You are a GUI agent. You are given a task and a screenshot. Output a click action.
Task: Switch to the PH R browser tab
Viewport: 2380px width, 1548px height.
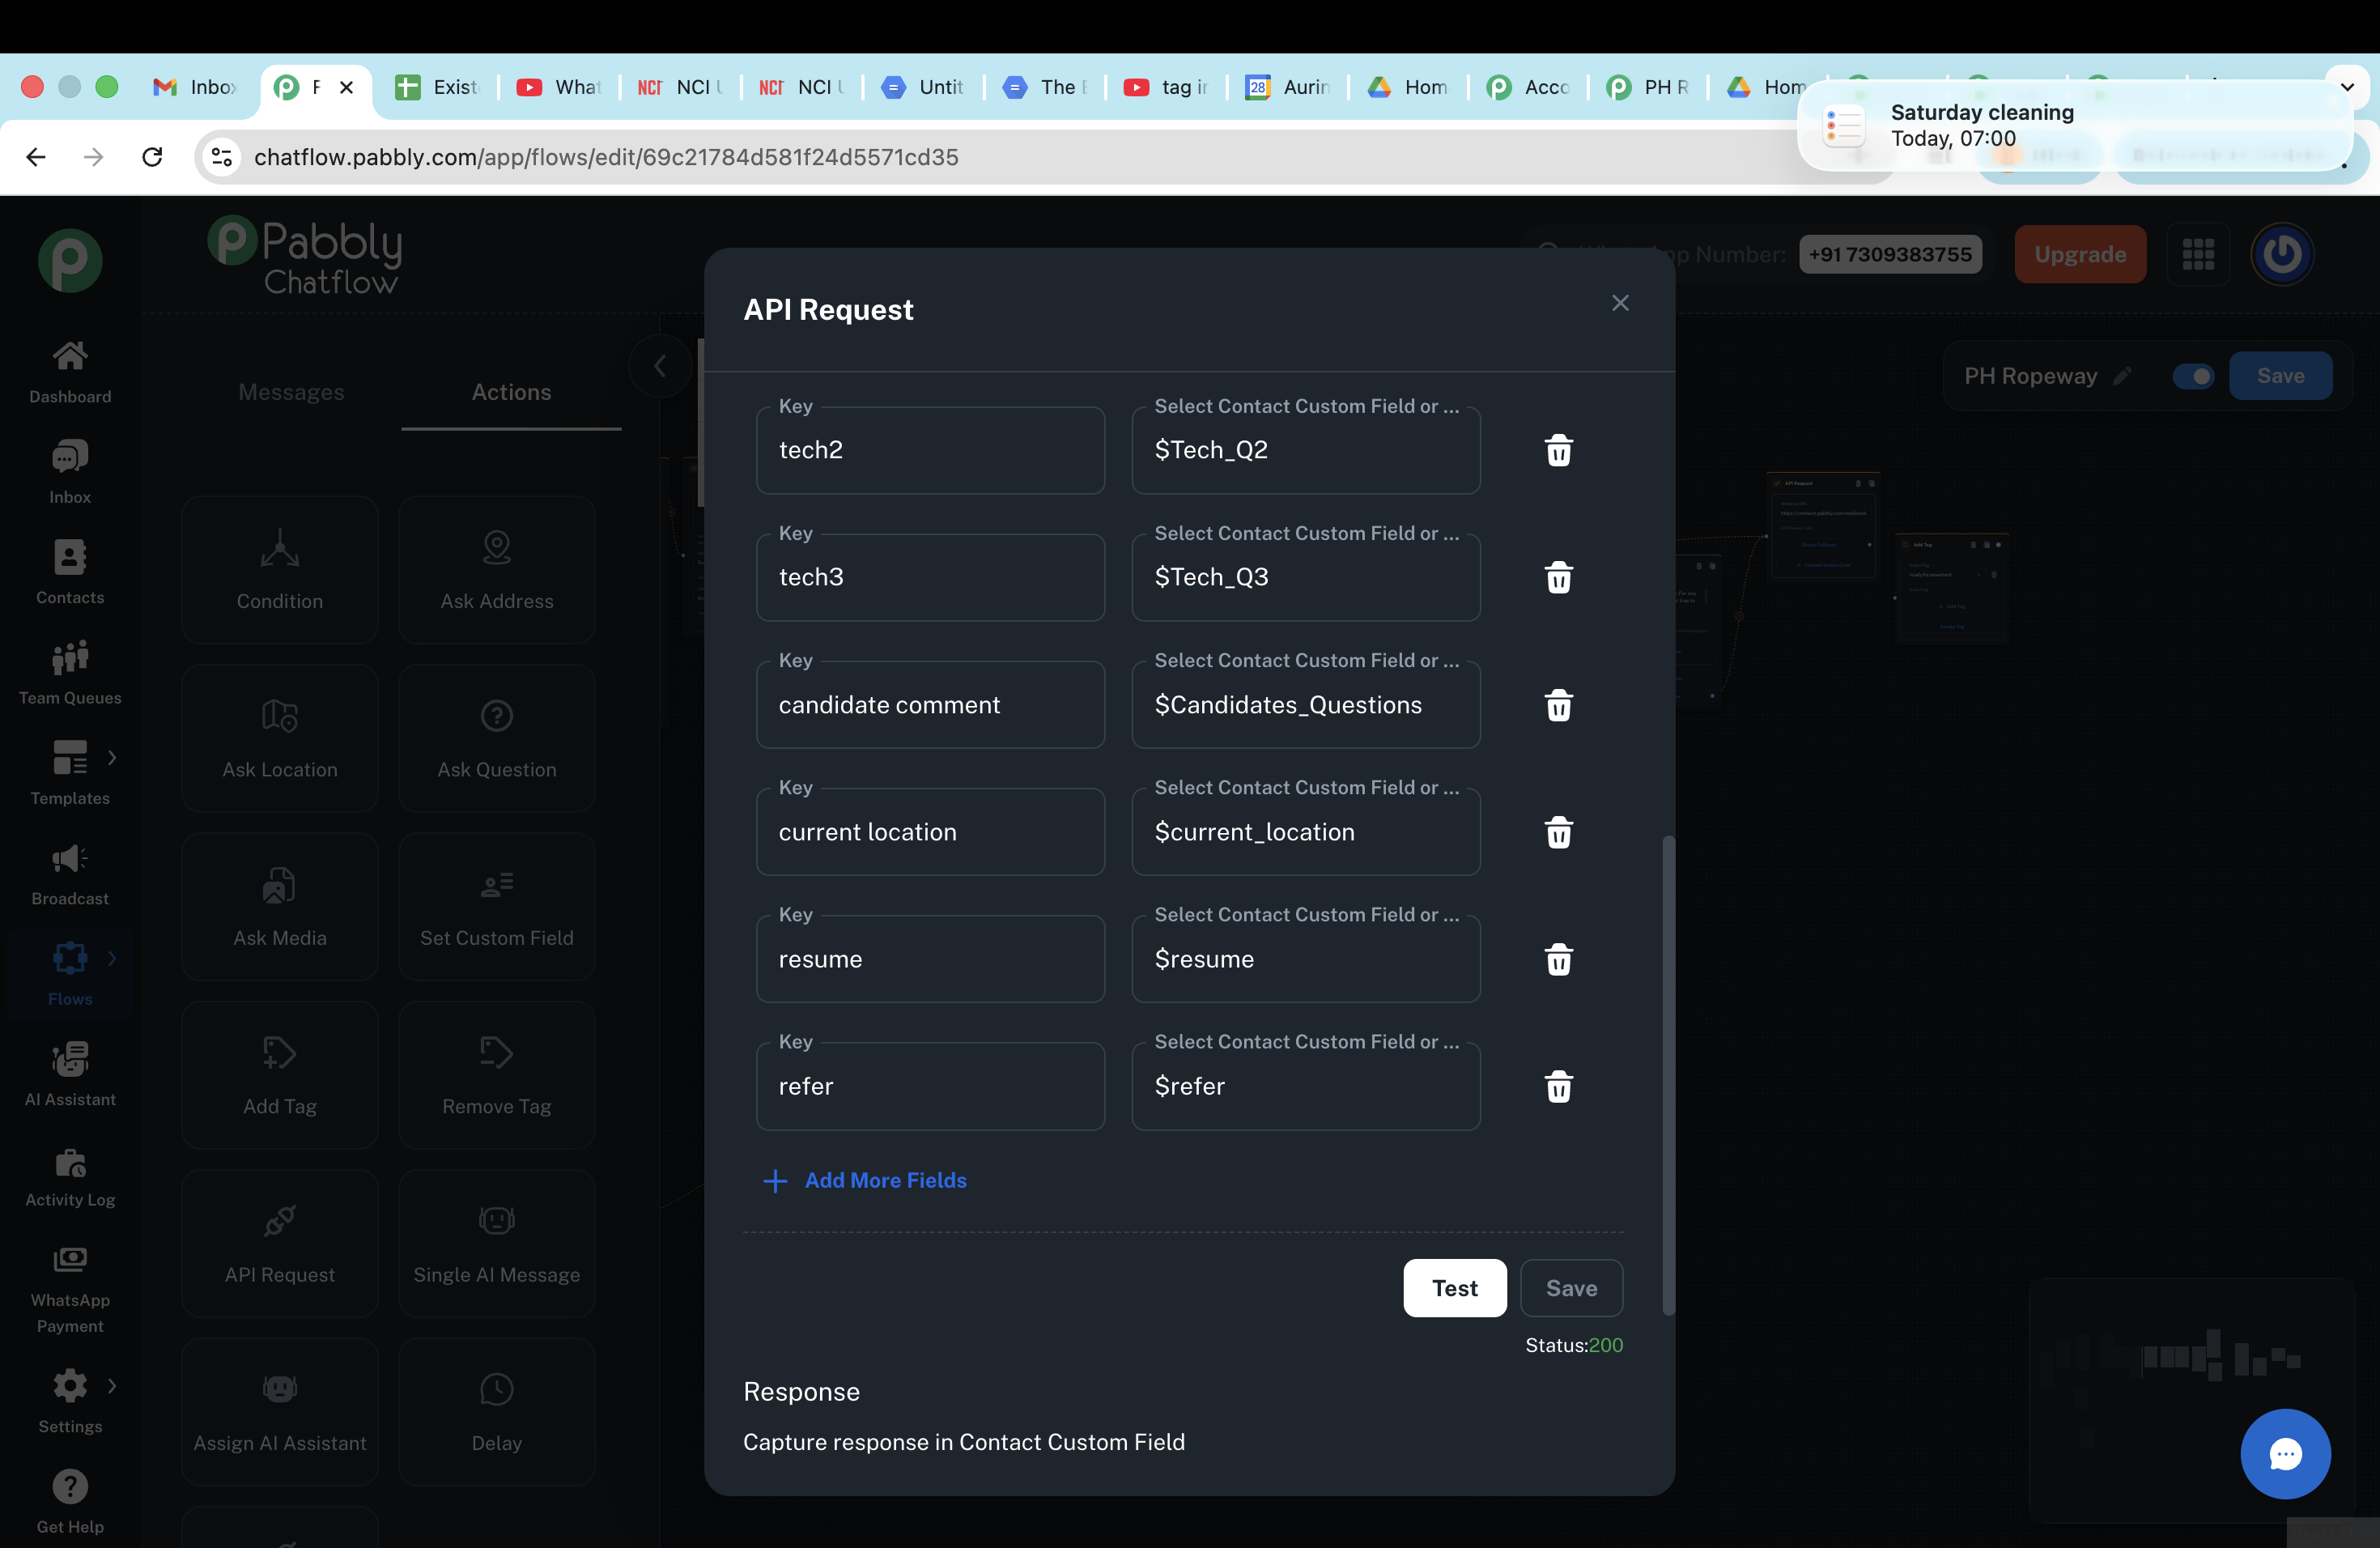click(x=1648, y=87)
